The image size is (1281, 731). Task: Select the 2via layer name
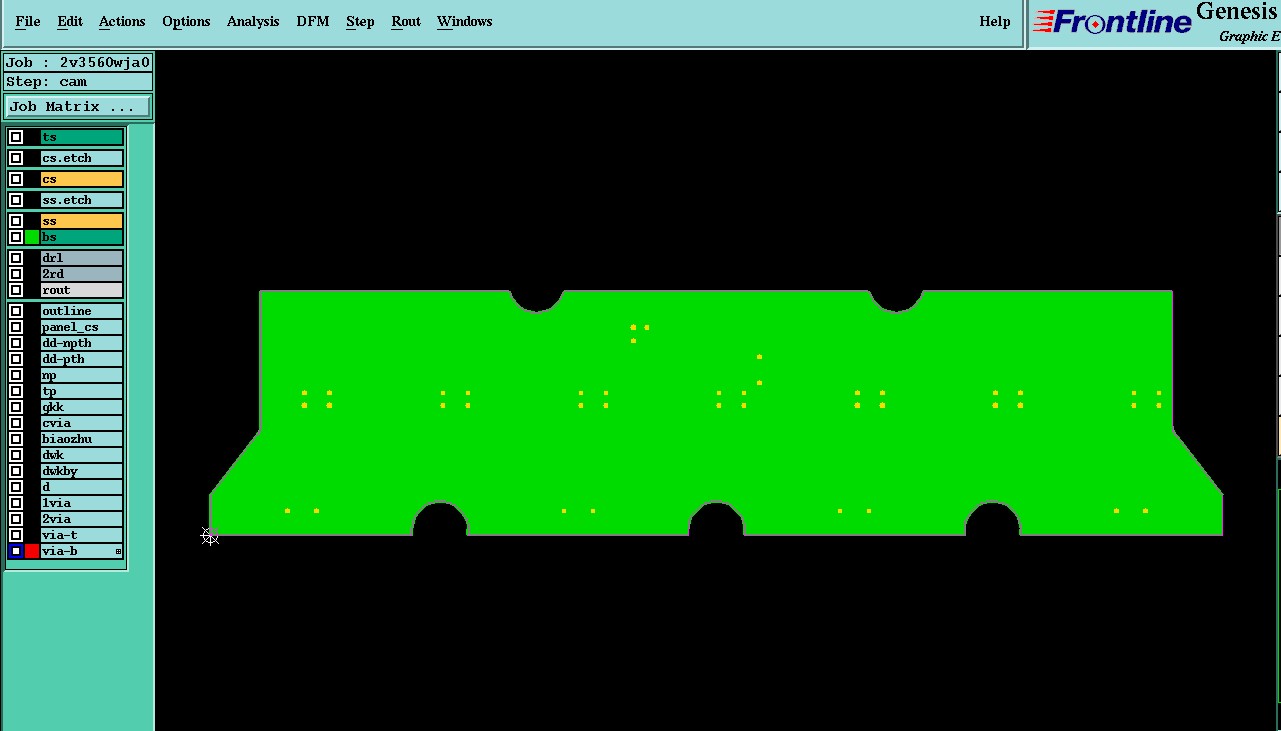tap(82, 519)
